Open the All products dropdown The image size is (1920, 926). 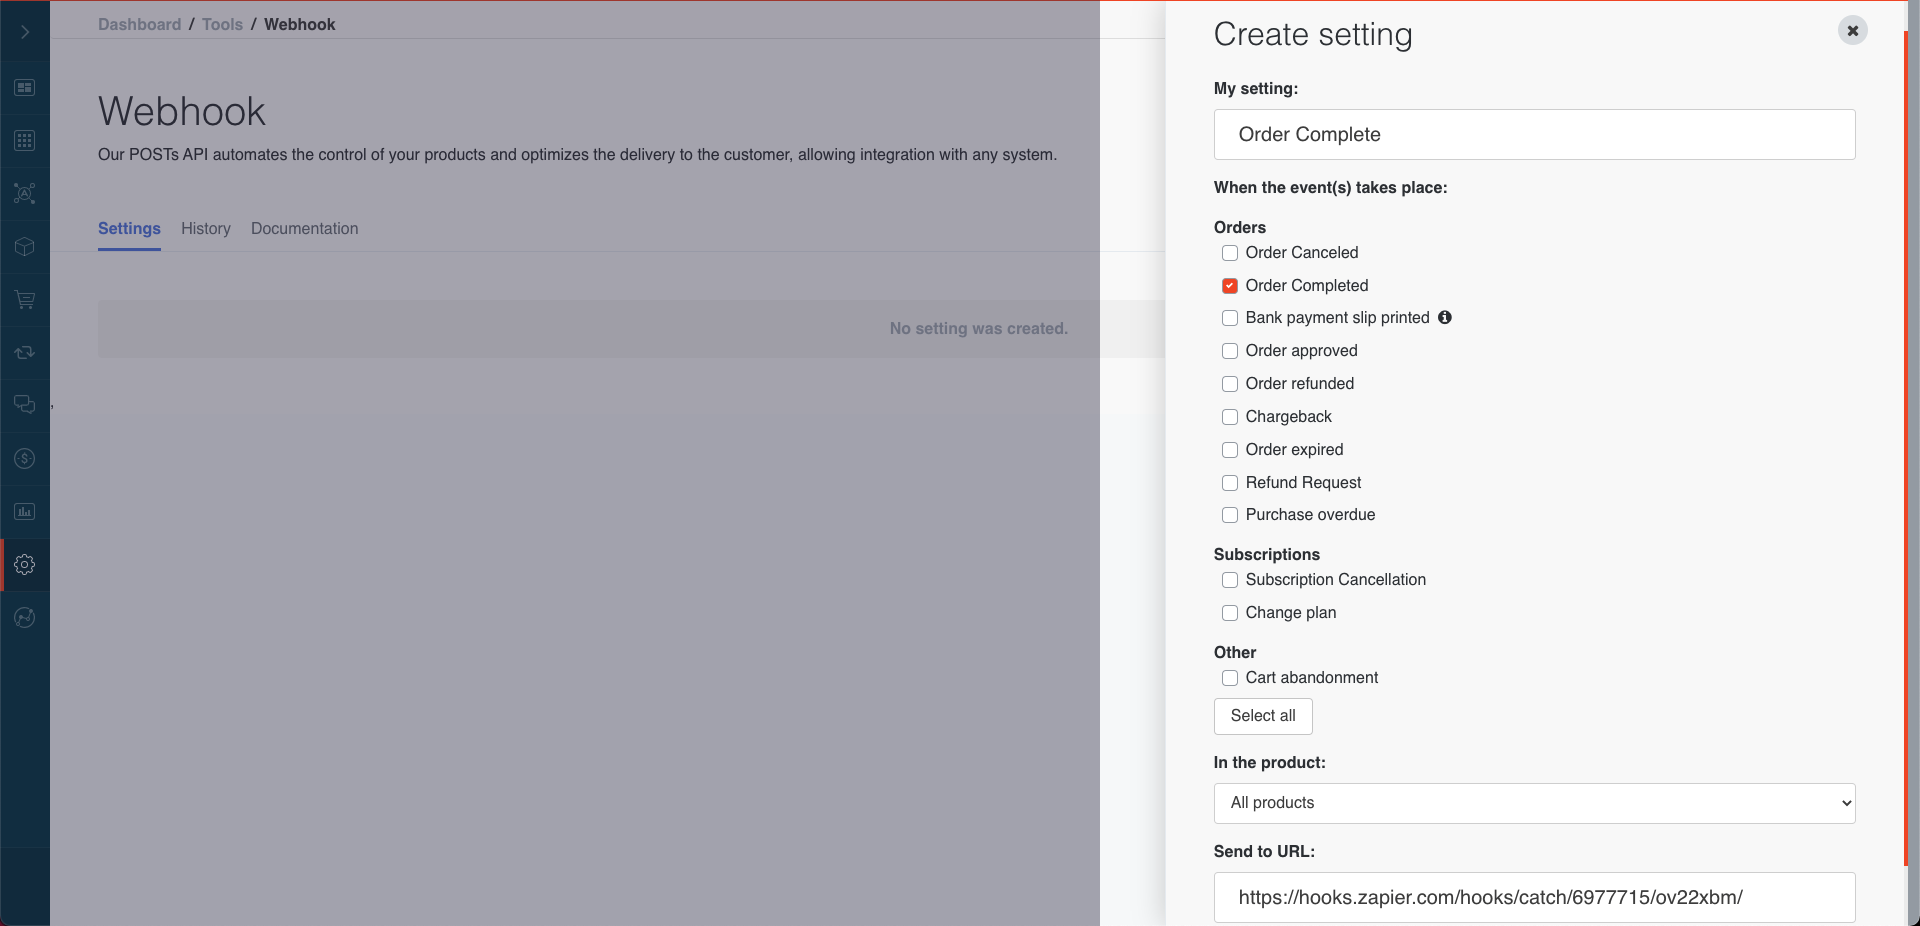coord(1534,803)
